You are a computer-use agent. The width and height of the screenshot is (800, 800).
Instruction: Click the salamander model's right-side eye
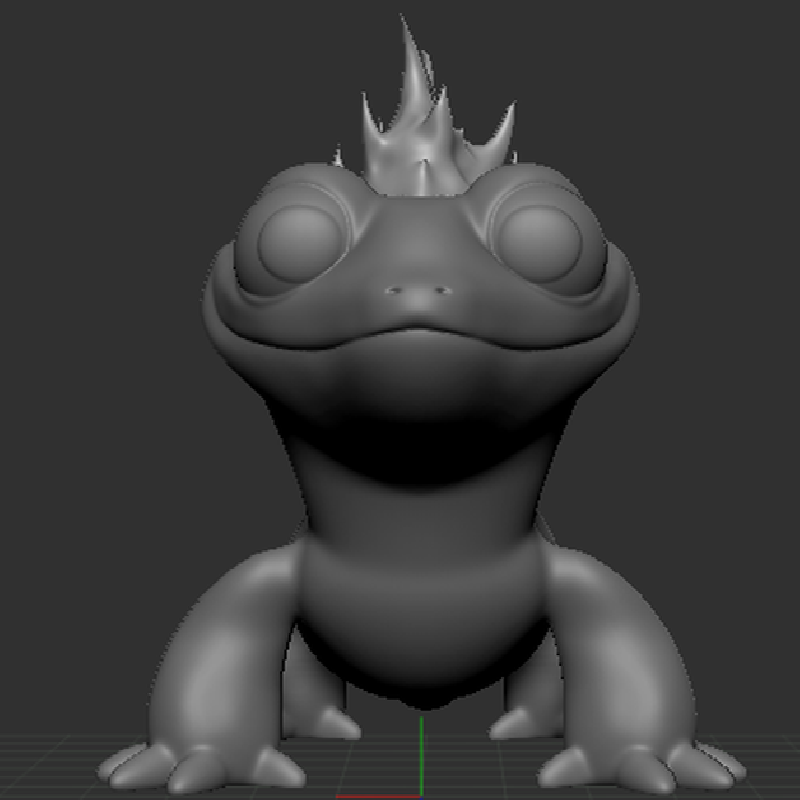(540, 237)
